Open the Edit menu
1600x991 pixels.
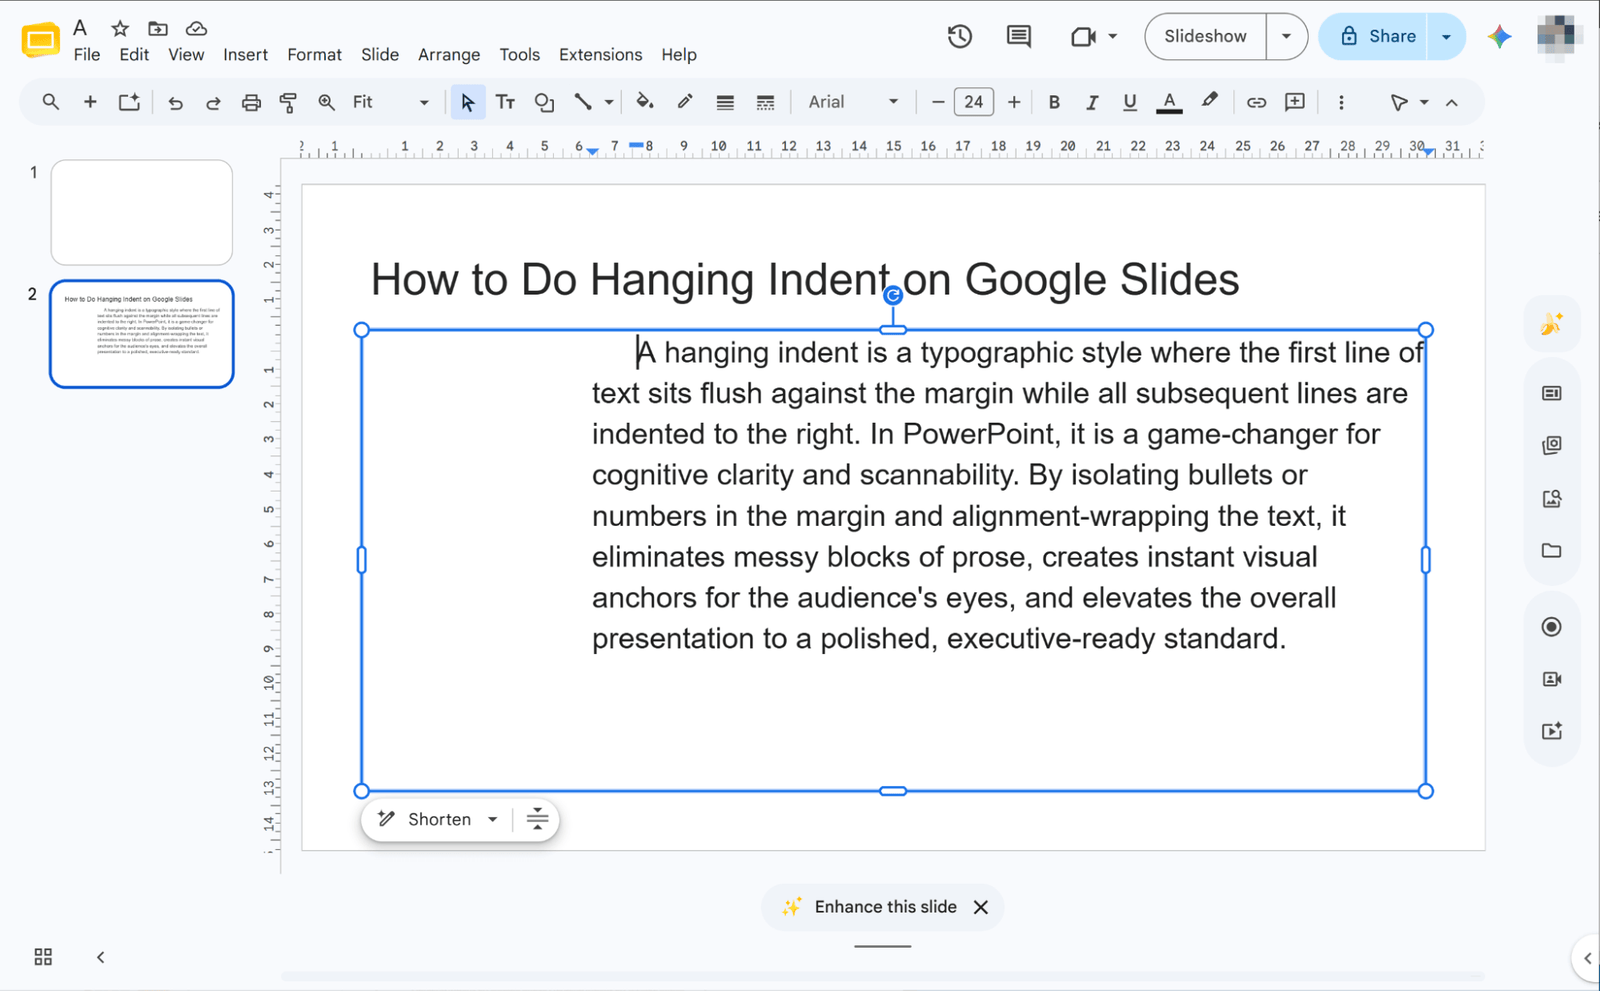[134, 55]
